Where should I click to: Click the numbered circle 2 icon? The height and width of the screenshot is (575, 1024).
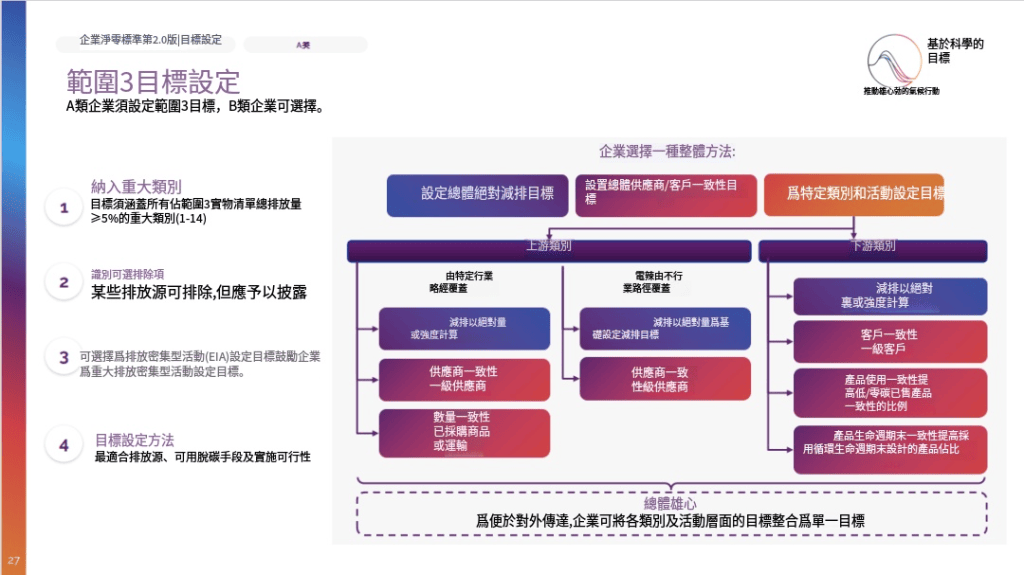tap(64, 282)
